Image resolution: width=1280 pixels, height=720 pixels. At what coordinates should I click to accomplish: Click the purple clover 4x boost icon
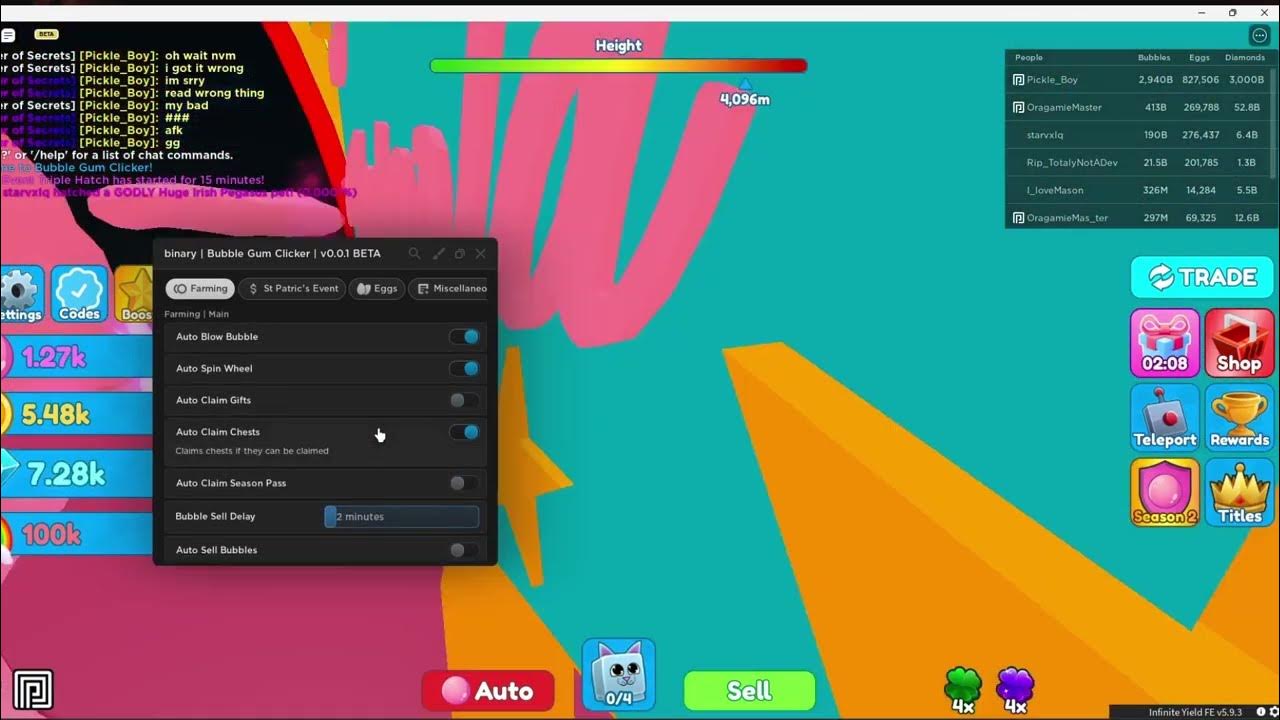(1015, 690)
